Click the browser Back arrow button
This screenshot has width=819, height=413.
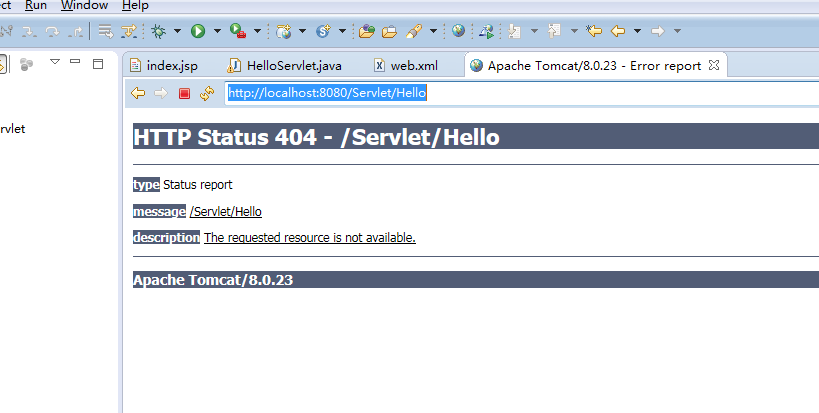[x=138, y=93]
